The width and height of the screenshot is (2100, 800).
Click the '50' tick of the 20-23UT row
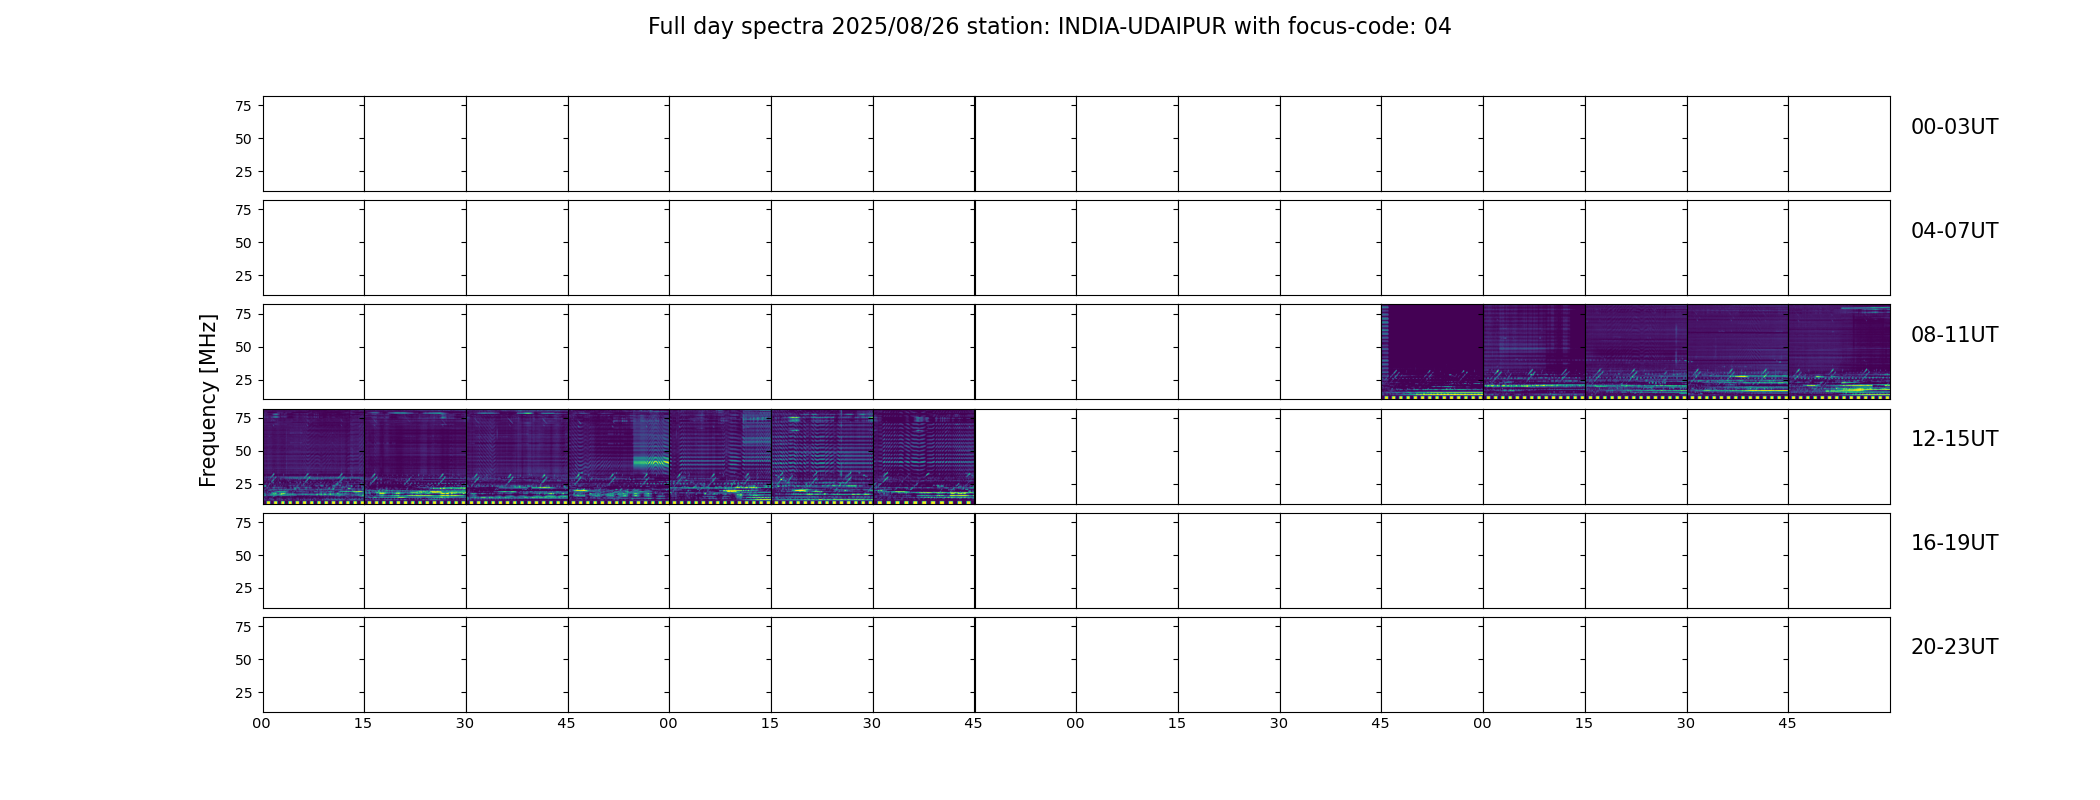pos(243,660)
